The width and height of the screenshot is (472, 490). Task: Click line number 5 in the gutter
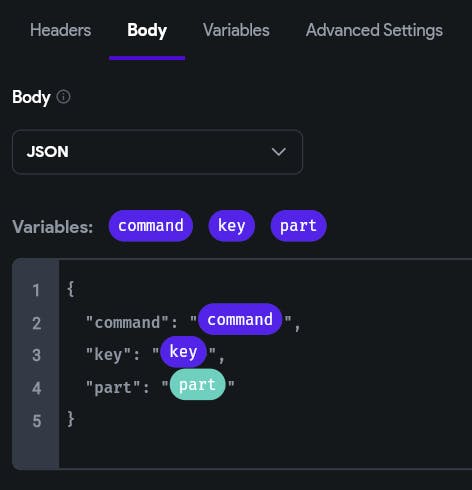[x=37, y=421]
